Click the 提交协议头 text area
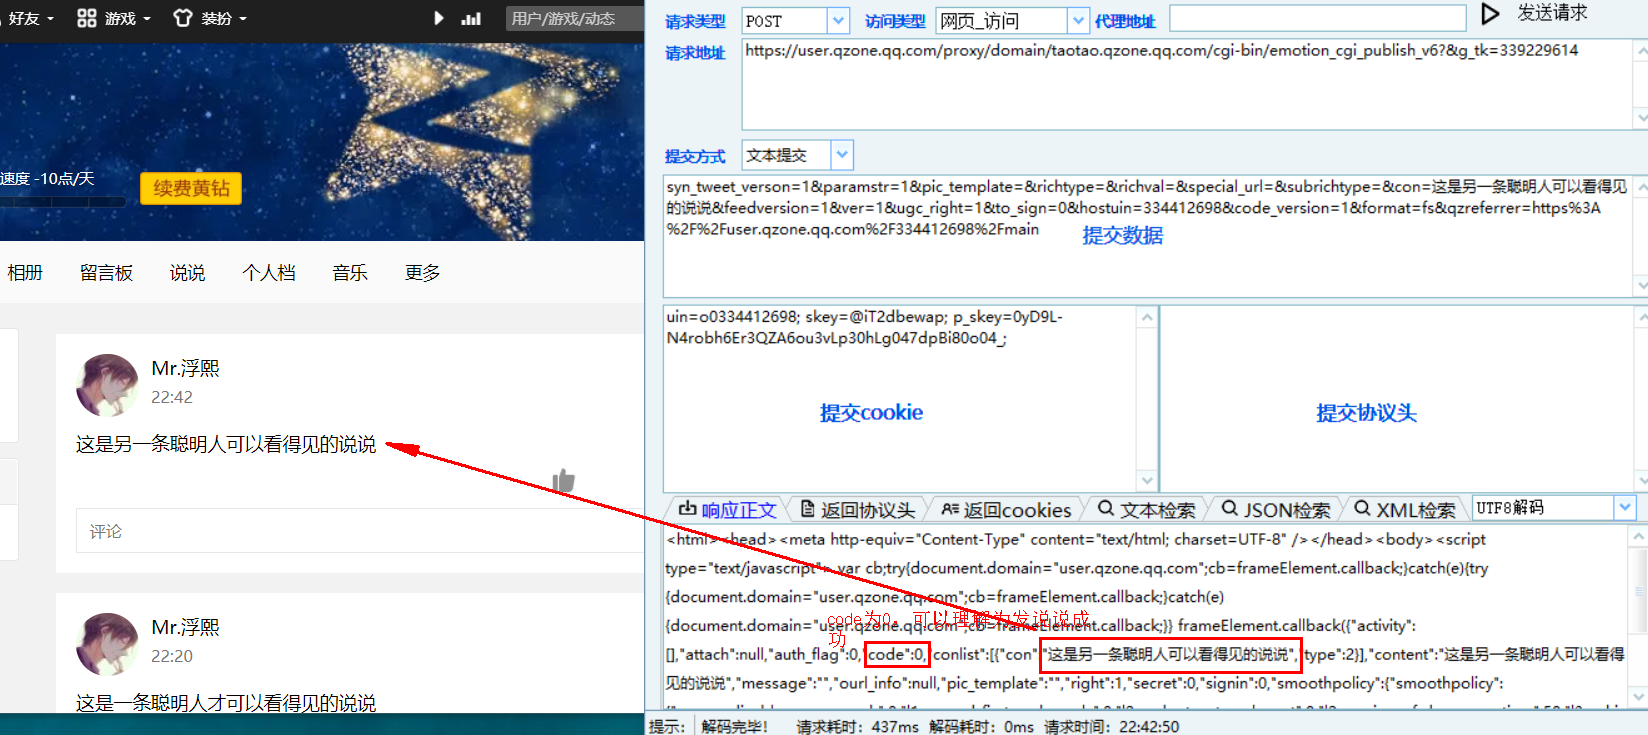1648x735 pixels. point(1397,398)
